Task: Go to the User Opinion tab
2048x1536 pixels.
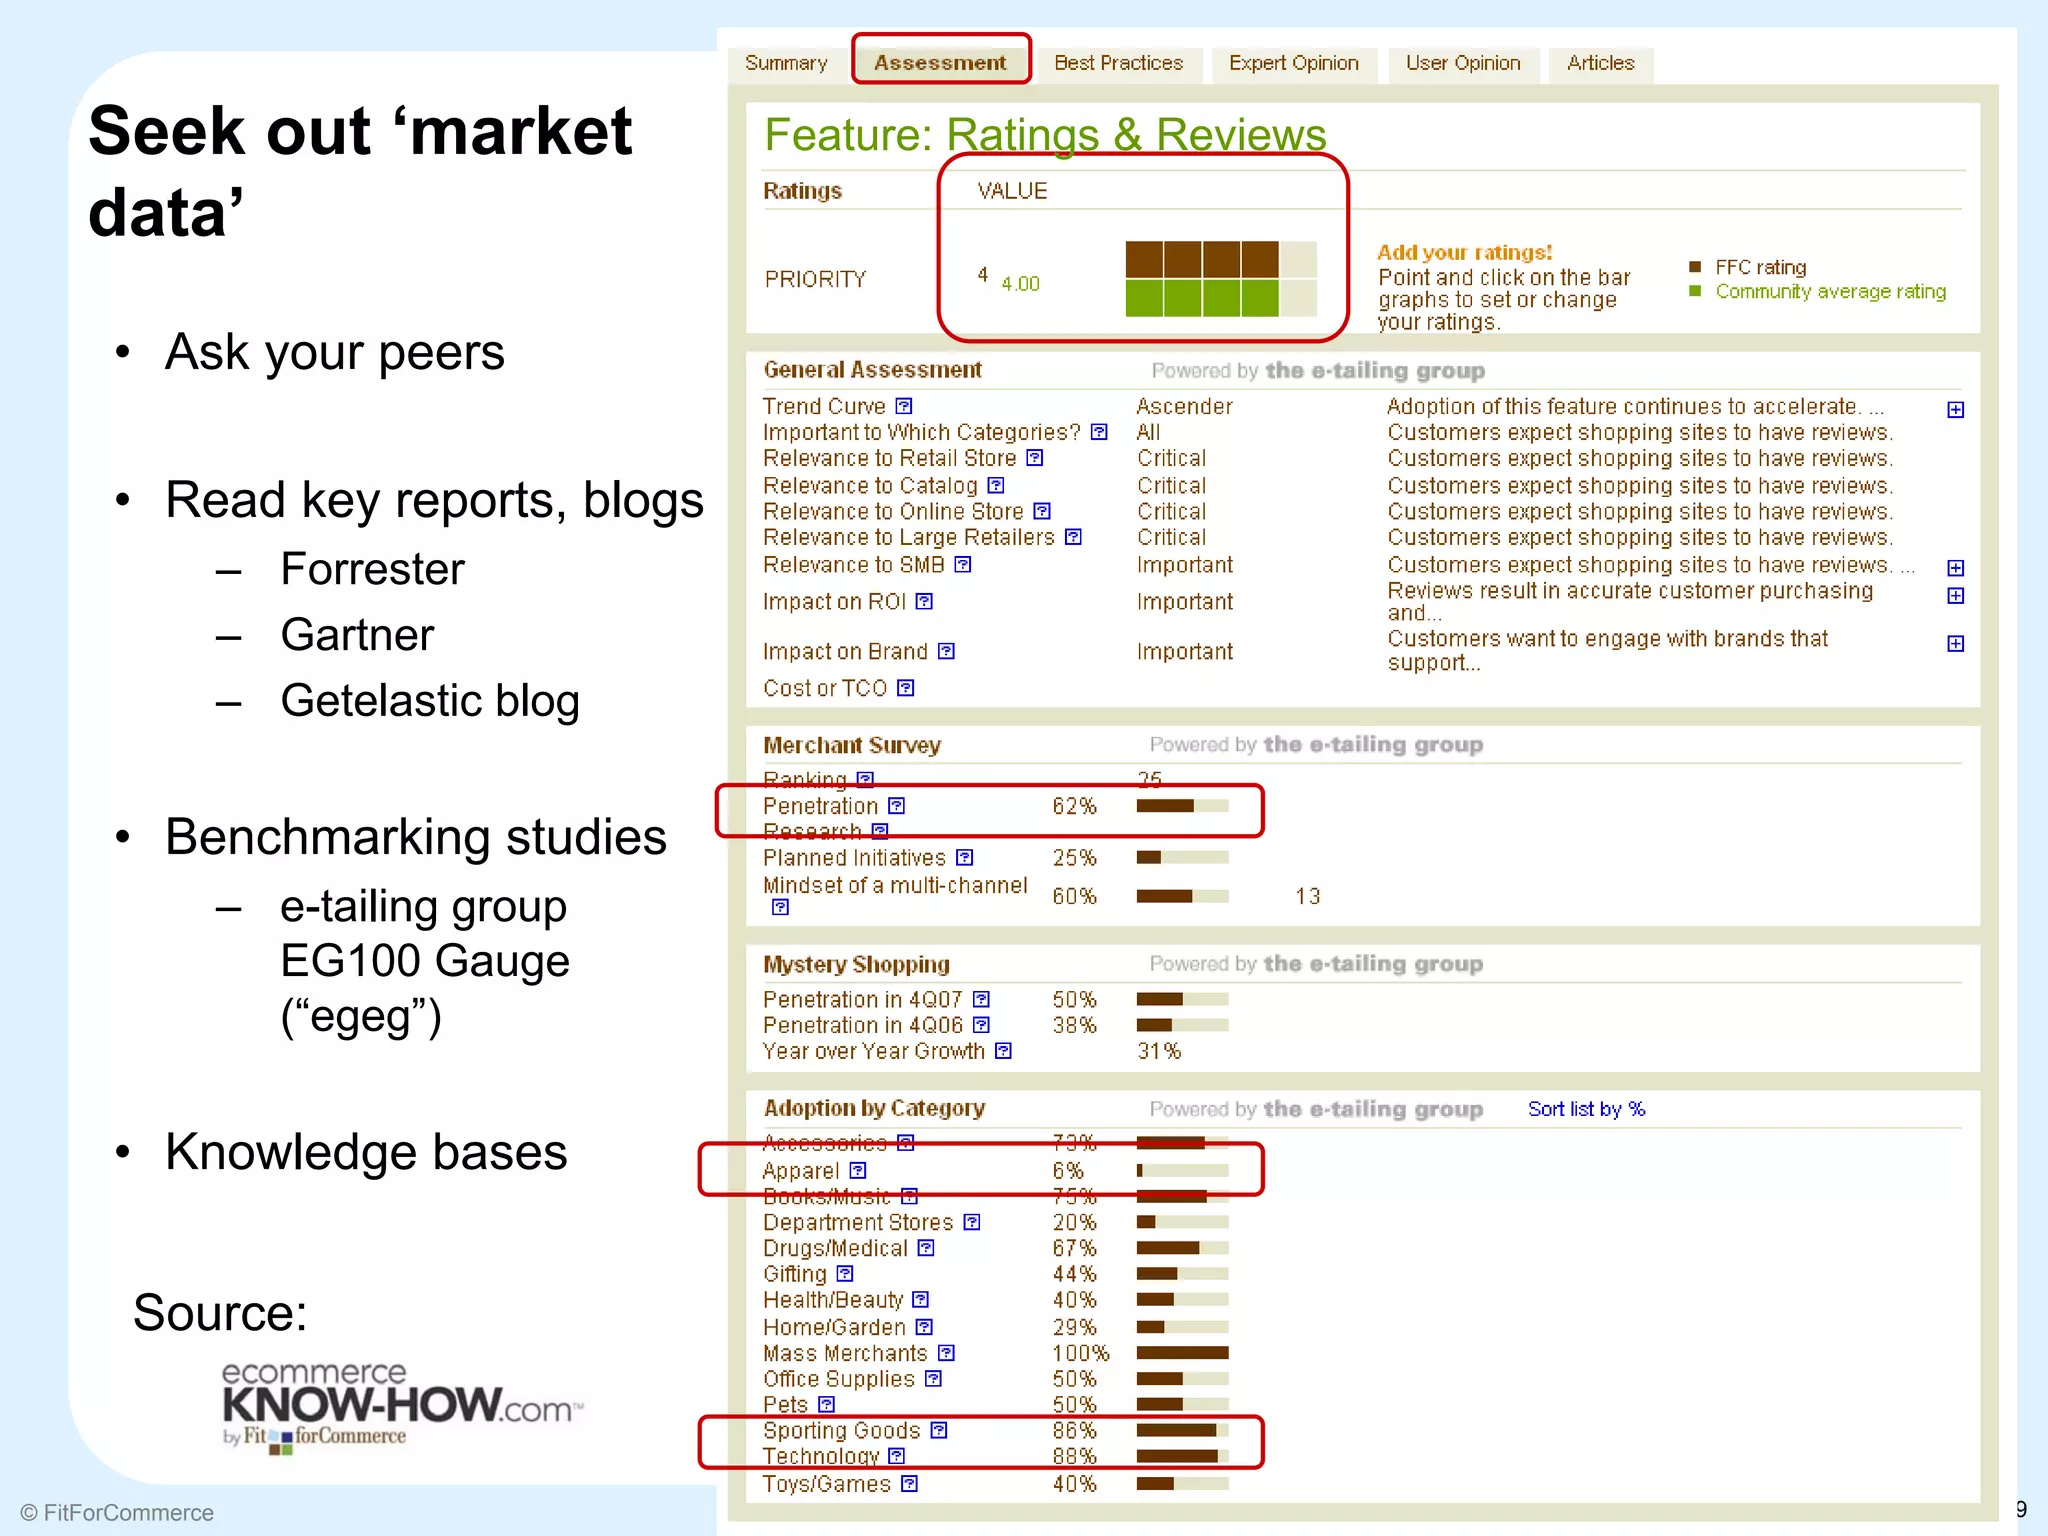Action: tap(1463, 63)
